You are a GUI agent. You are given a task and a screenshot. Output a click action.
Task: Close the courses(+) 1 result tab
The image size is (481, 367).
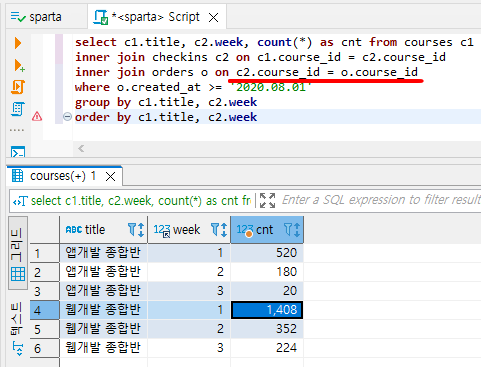click(110, 176)
